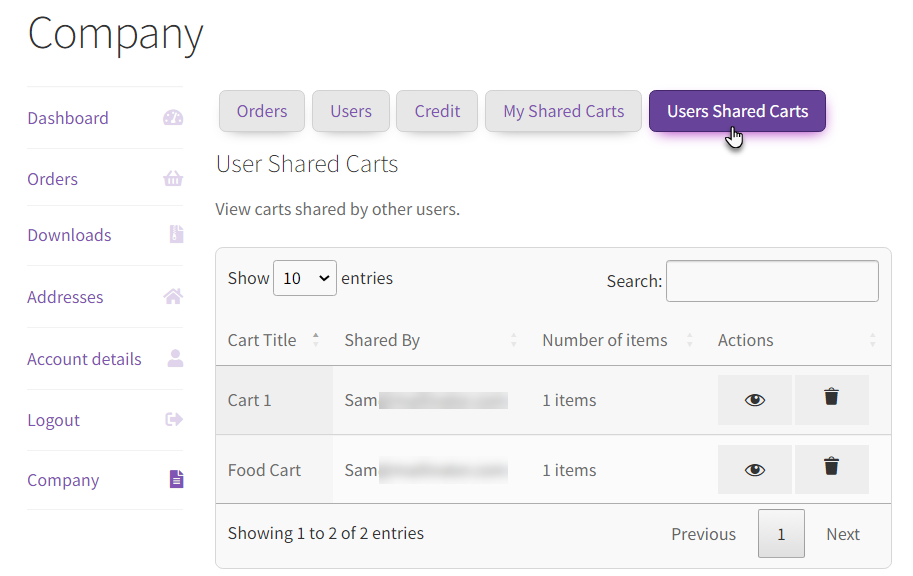The height and width of the screenshot is (576, 913).
Task: Open the Dashboard sidebar link
Action: click(68, 118)
